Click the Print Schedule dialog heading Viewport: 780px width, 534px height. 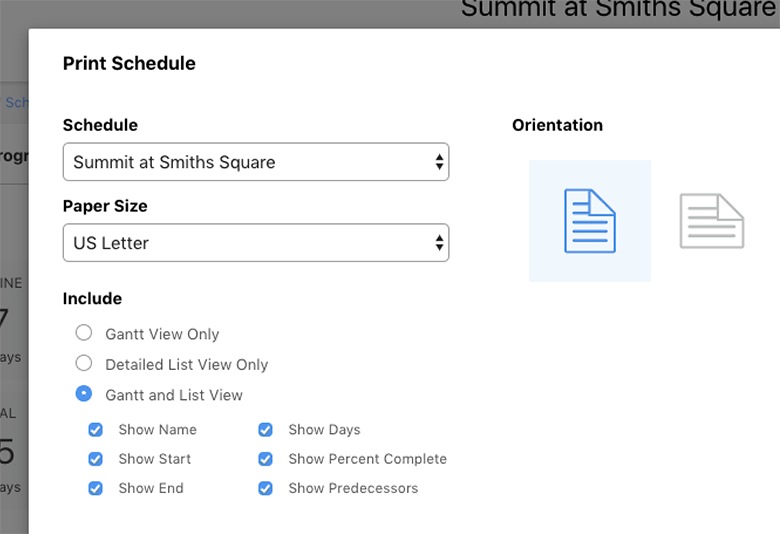click(x=129, y=64)
